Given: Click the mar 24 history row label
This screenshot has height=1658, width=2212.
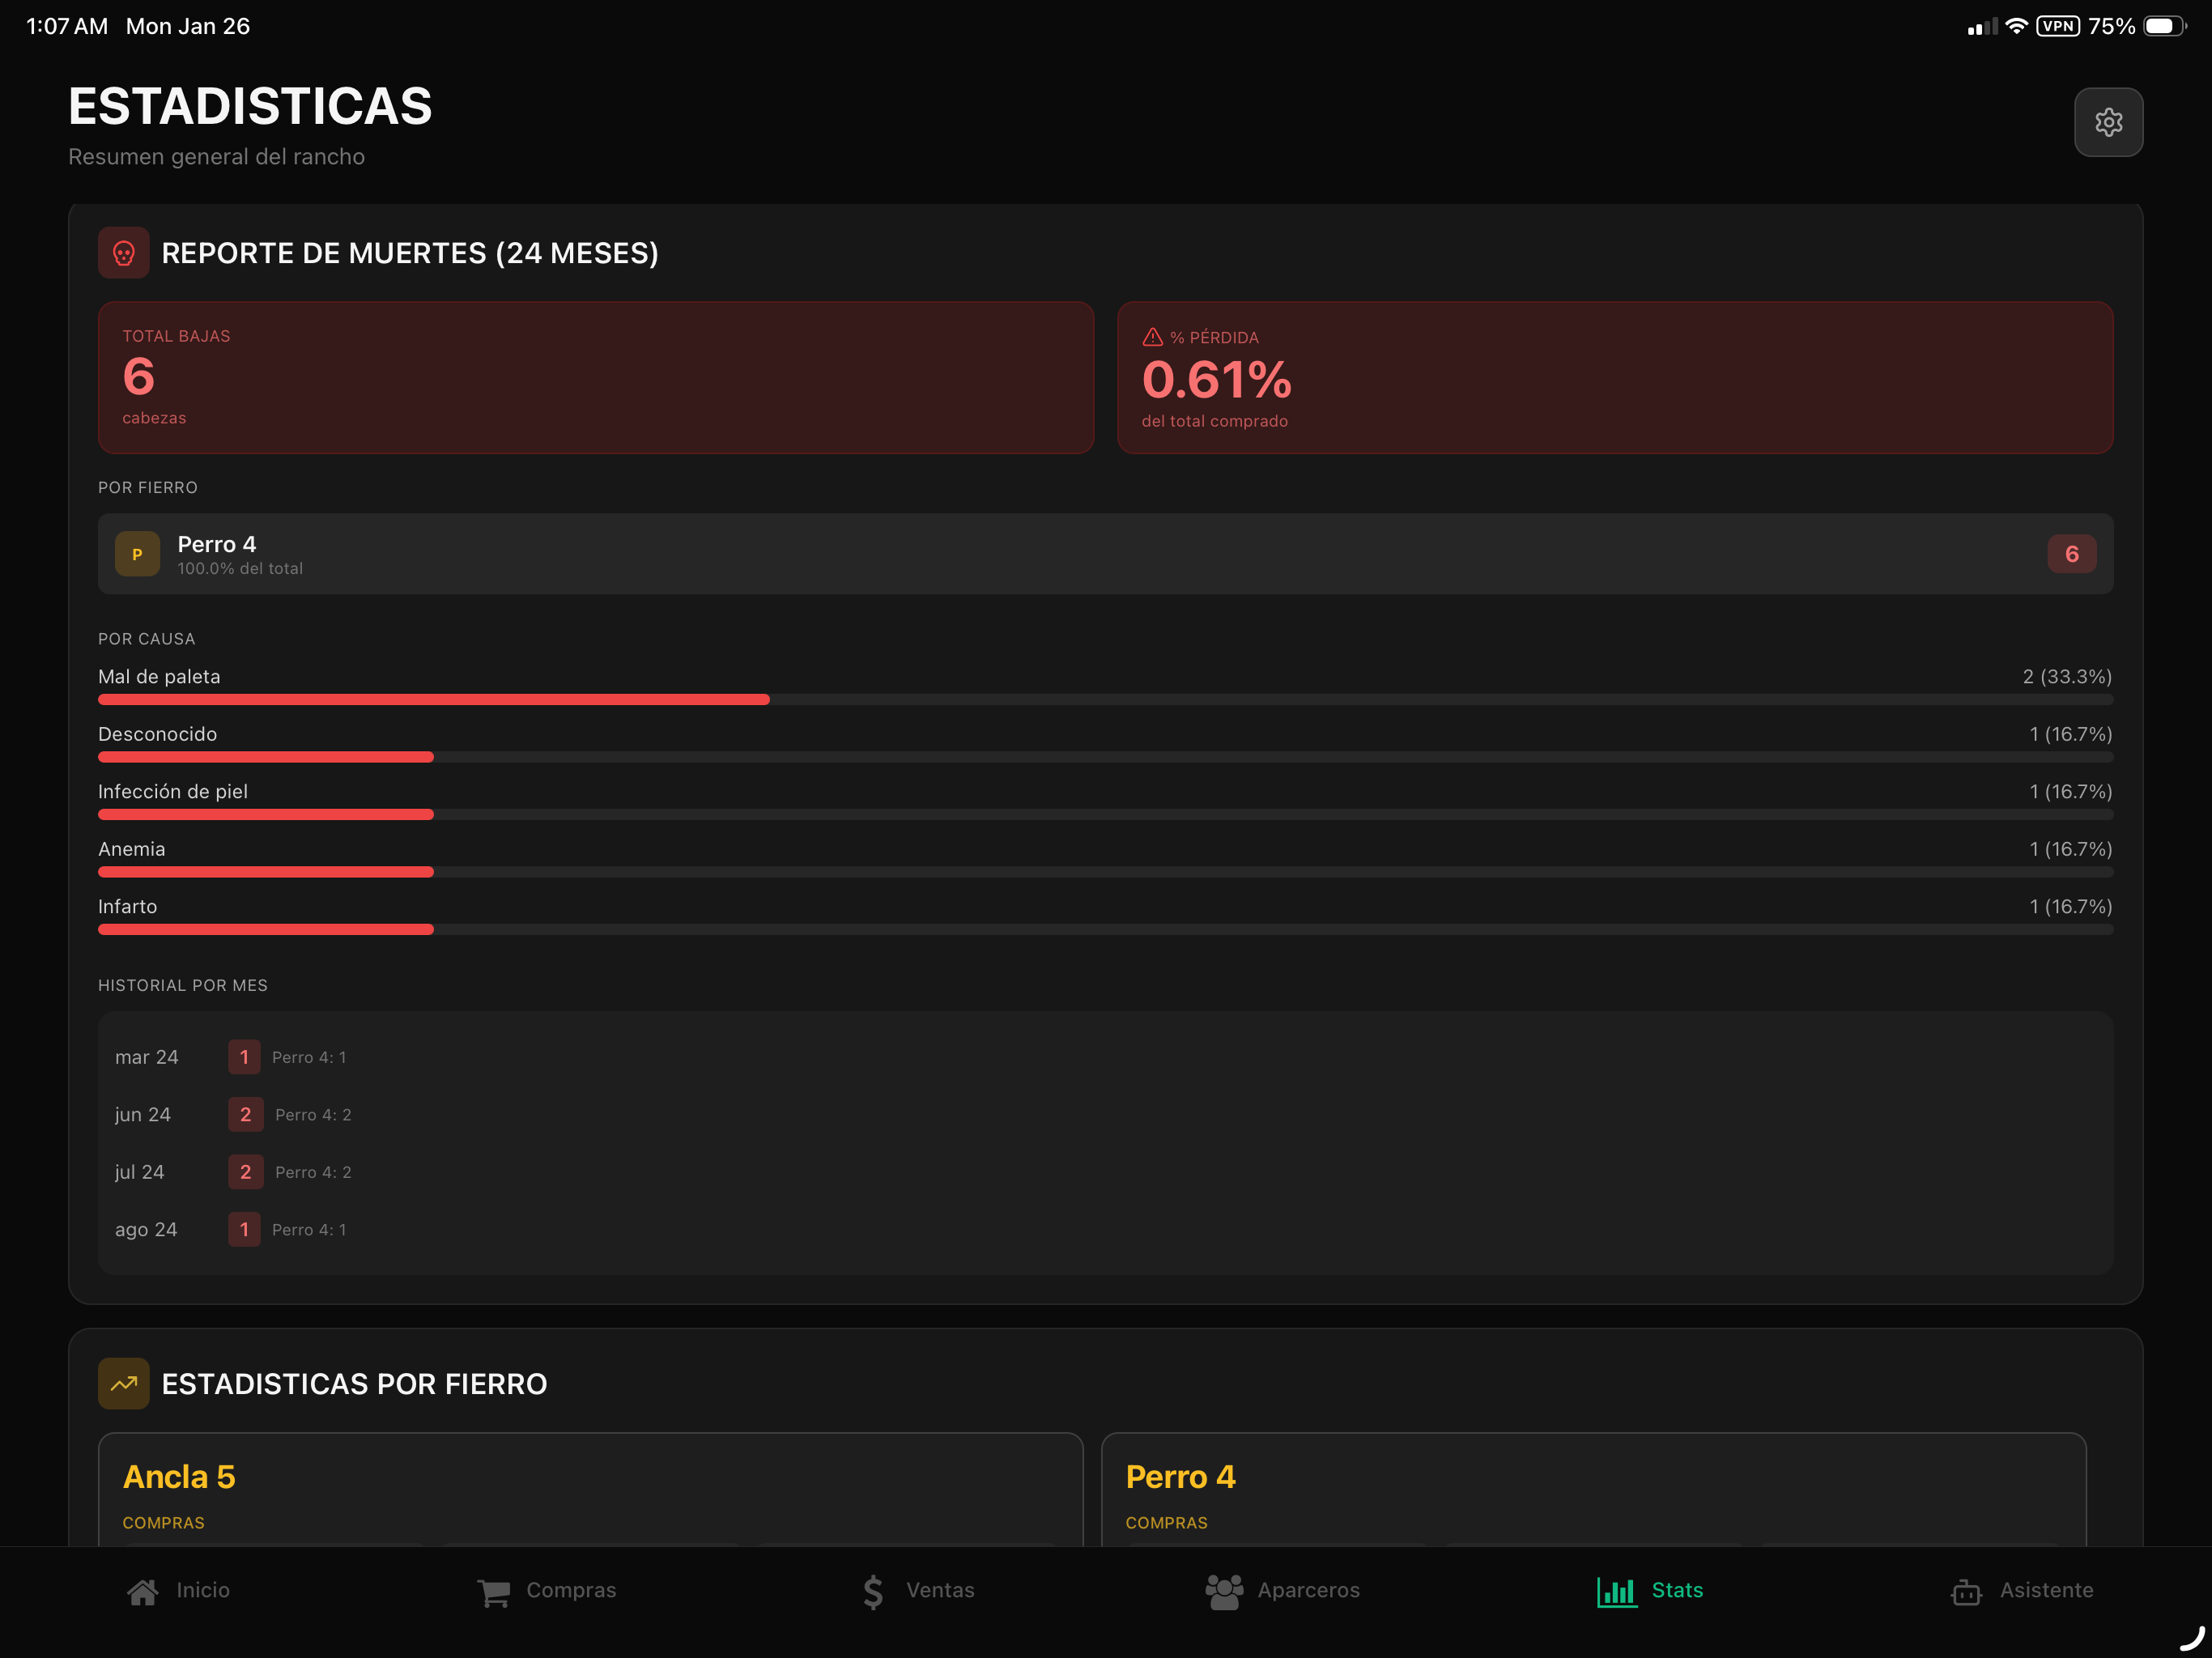Looking at the screenshot, I should pos(146,1057).
